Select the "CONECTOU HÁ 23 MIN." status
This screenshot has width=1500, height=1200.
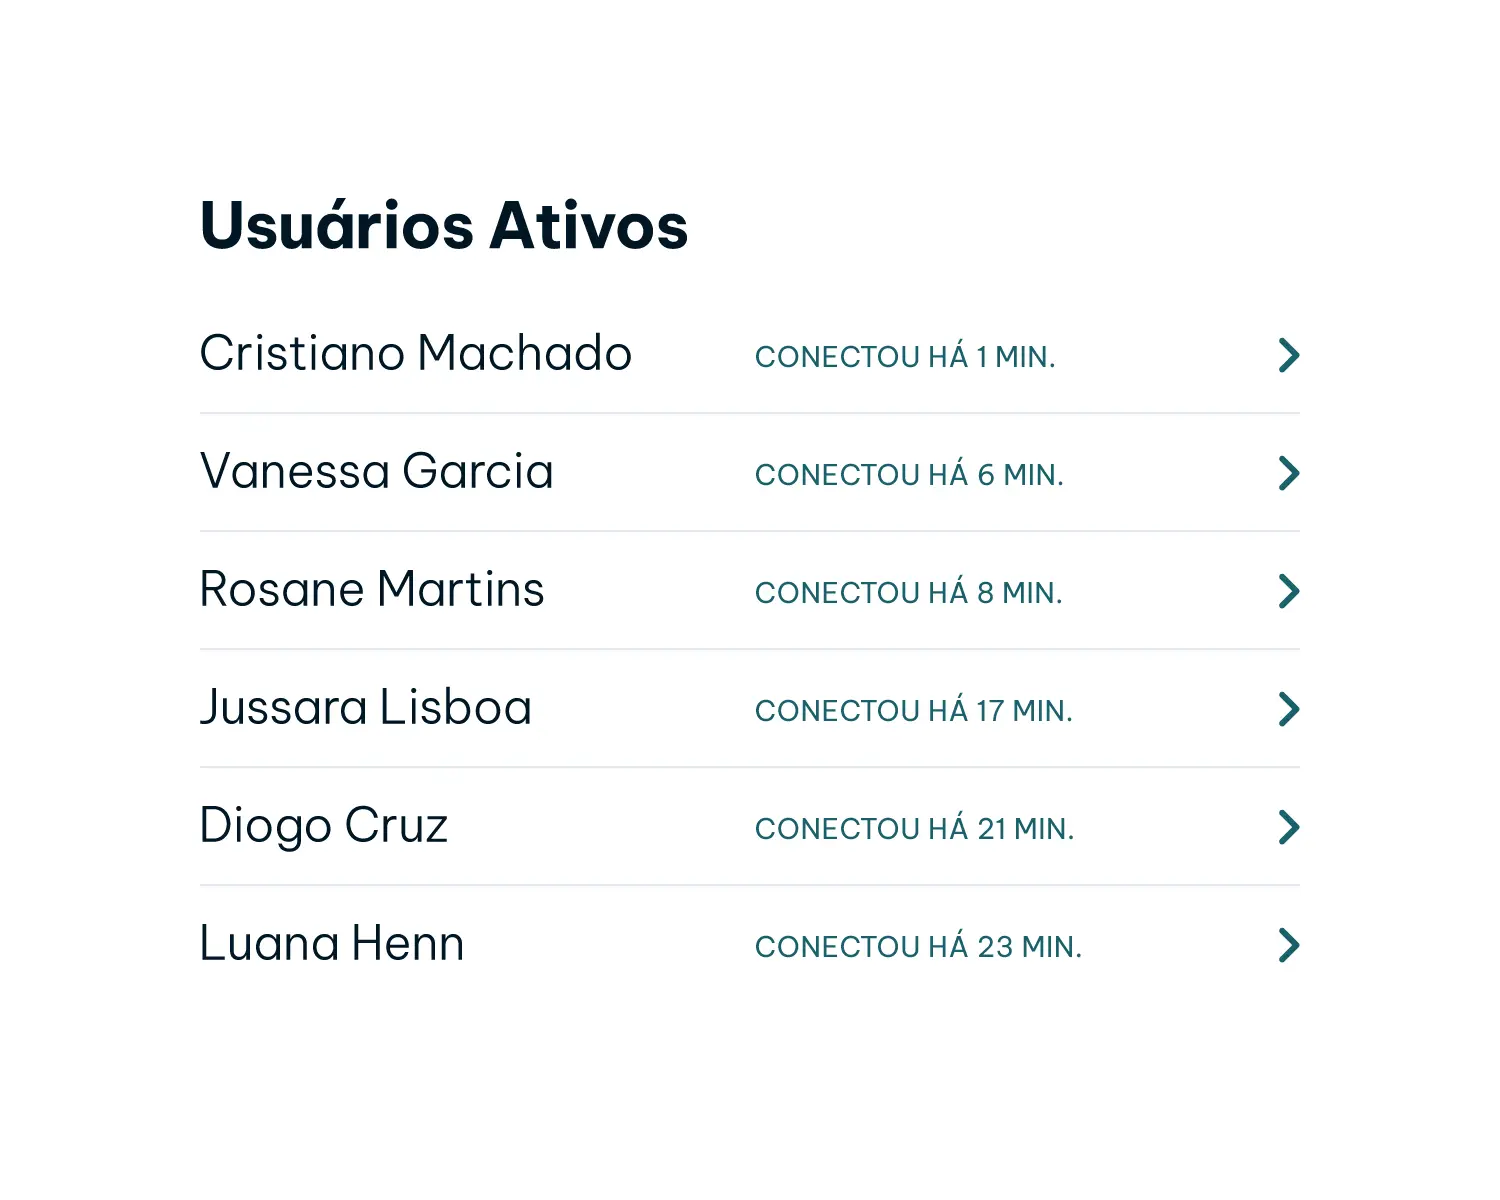point(918,947)
